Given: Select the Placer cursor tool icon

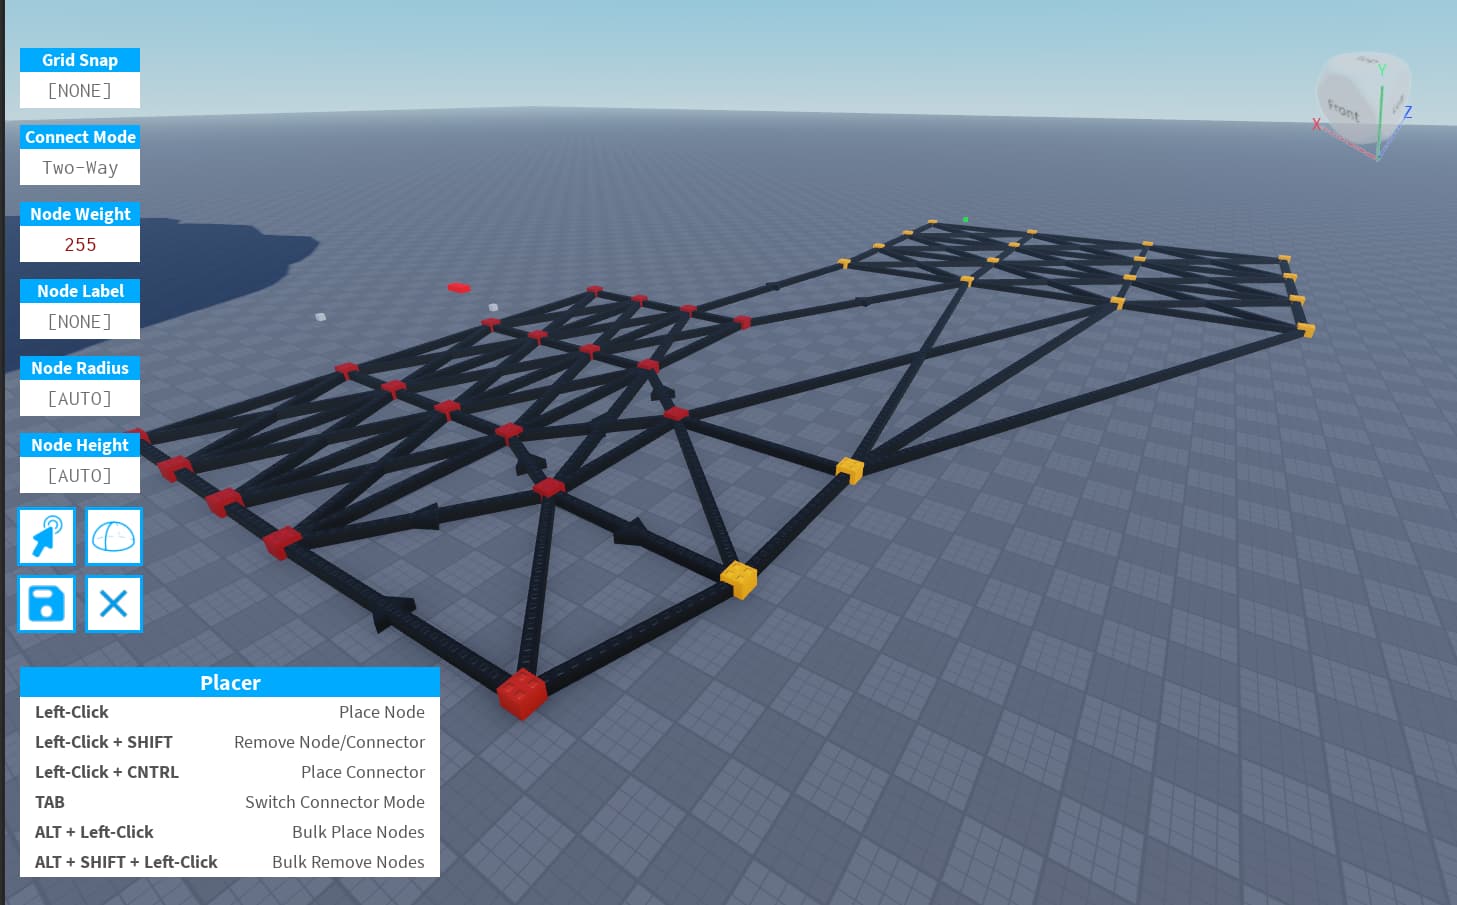Looking at the screenshot, I should point(46,536).
